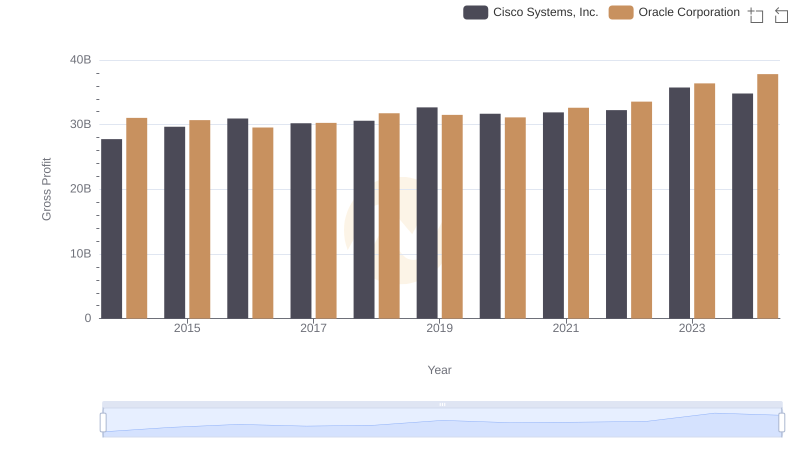
Task: Click the 2019 x-axis label
Action: [439, 328]
